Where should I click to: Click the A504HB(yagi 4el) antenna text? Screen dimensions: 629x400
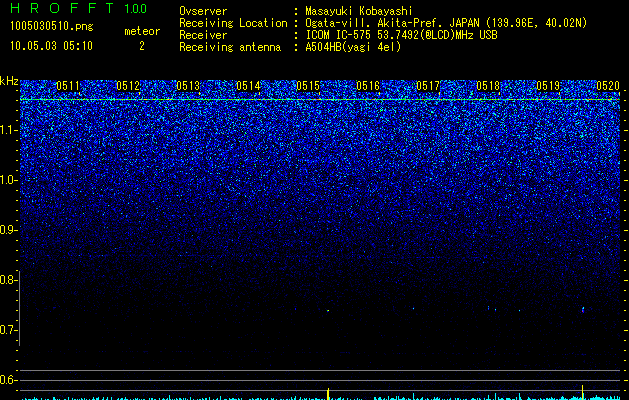coord(353,47)
